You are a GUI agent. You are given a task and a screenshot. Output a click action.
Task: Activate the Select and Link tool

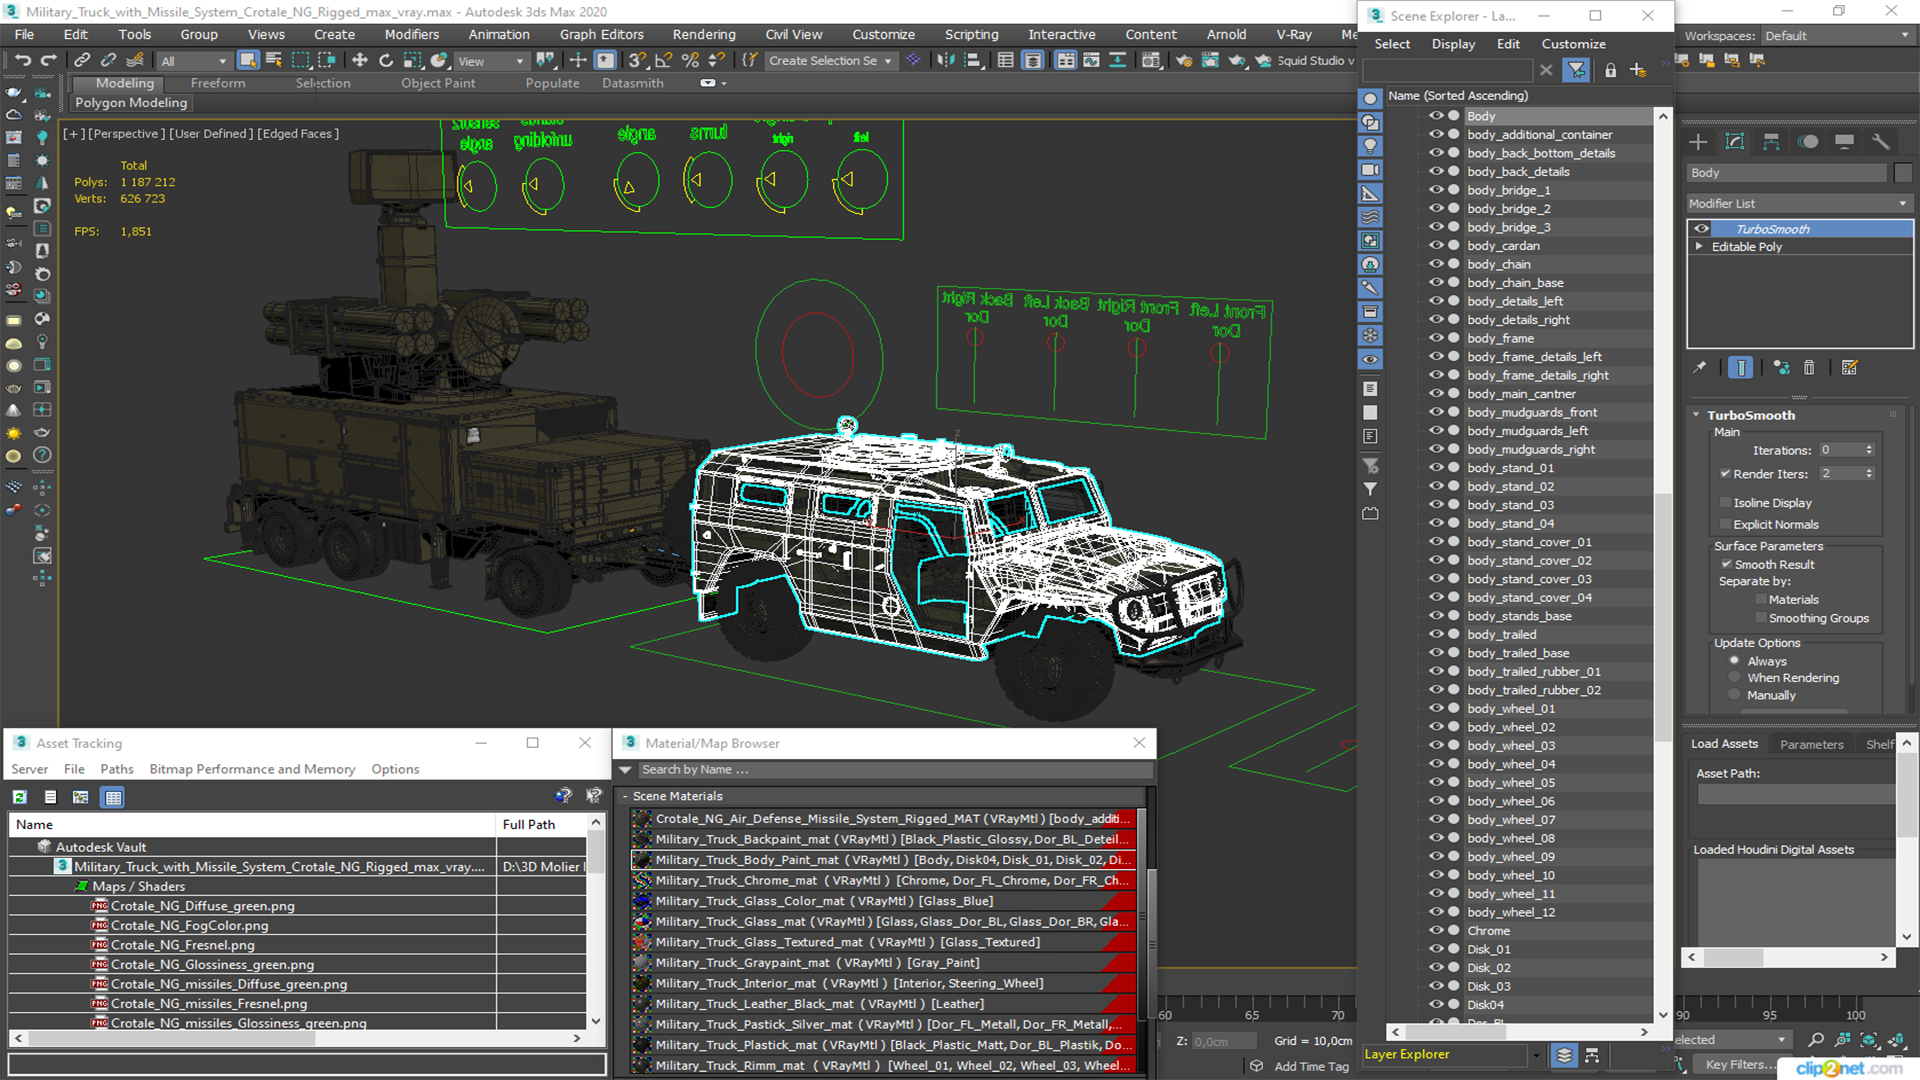click(x=82, y=61)
